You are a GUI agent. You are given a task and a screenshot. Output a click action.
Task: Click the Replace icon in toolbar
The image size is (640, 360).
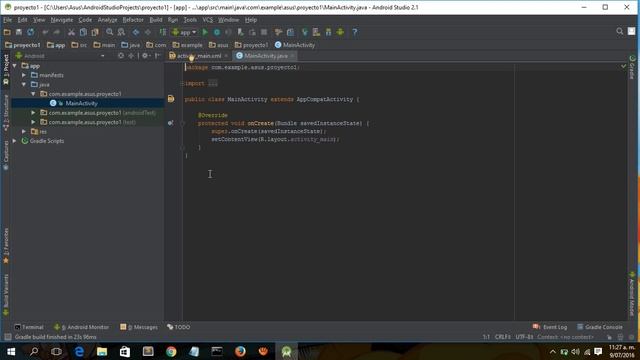[x=121, y=32]
